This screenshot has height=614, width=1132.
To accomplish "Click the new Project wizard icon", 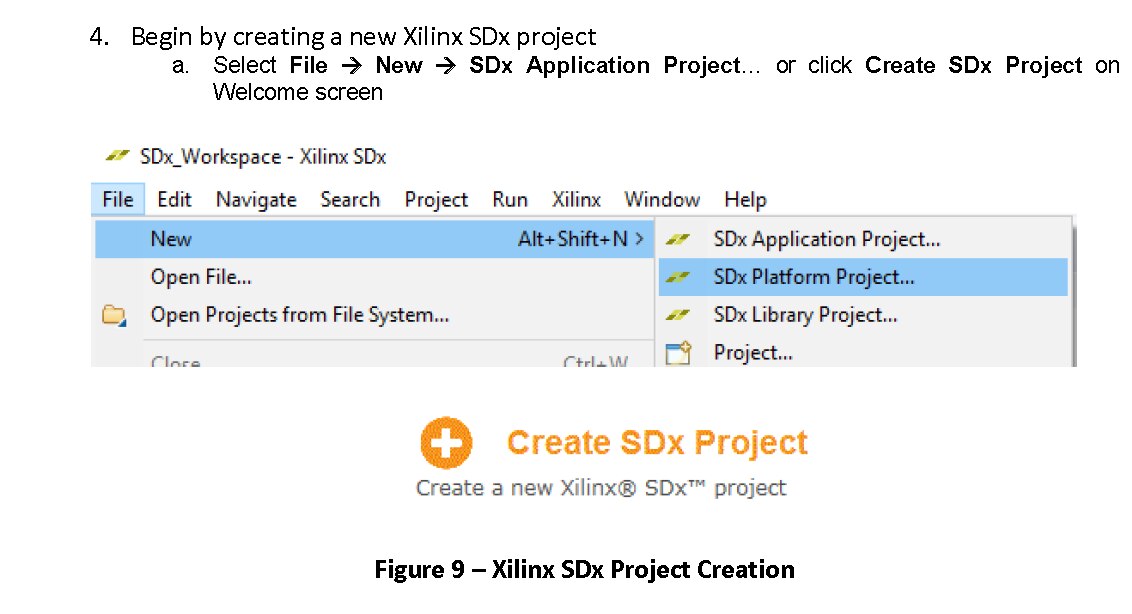I will click(678, 353).
